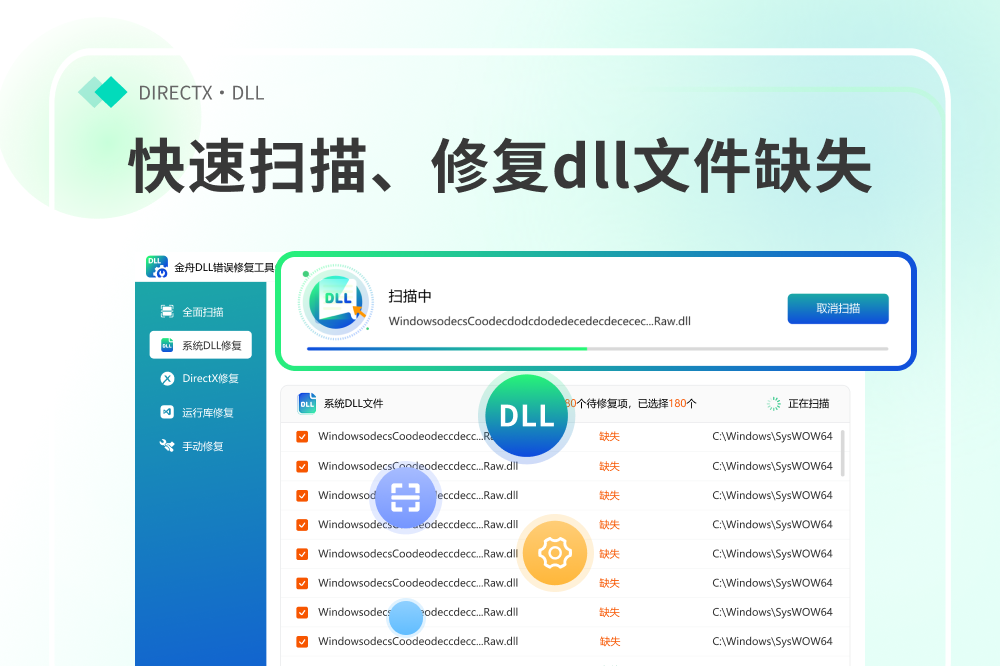Image resolution: width=1000 pixels, height=666 pixels.
Task: Toggle the second DLL row checkbox
Action: tap(302, 466)
